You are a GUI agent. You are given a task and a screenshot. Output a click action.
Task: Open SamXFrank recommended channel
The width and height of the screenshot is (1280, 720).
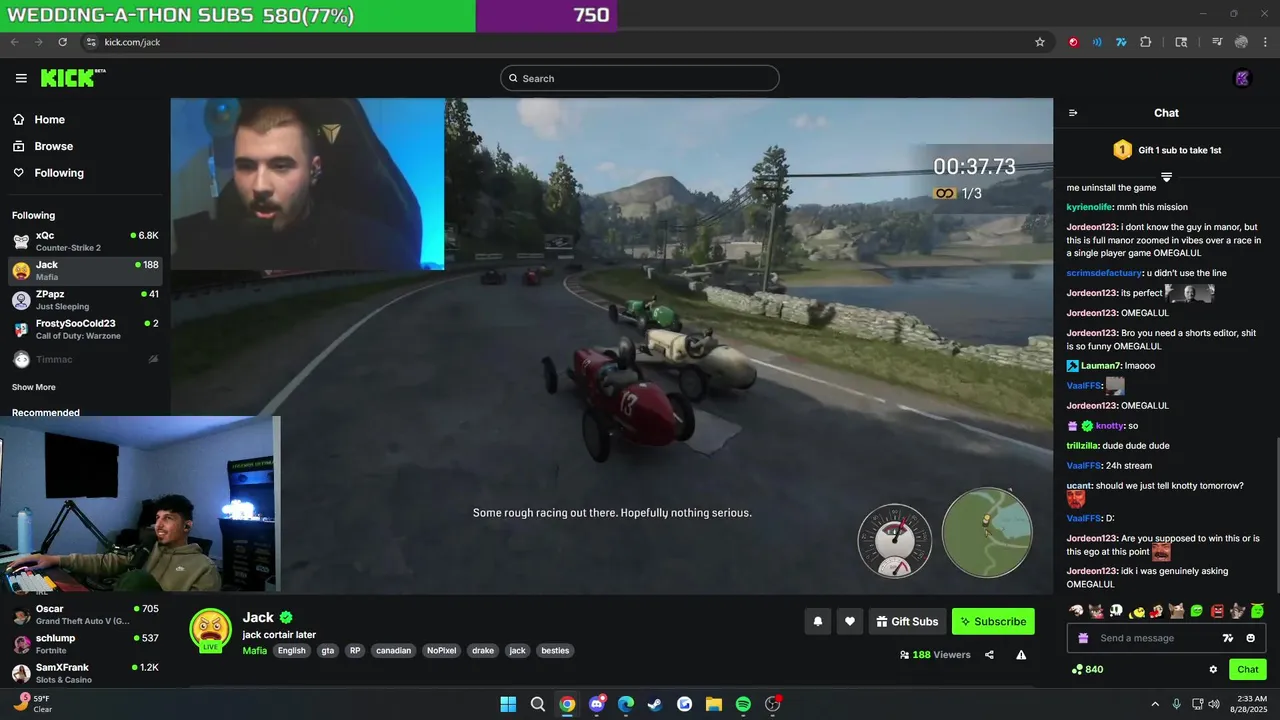tap(85, 673)
